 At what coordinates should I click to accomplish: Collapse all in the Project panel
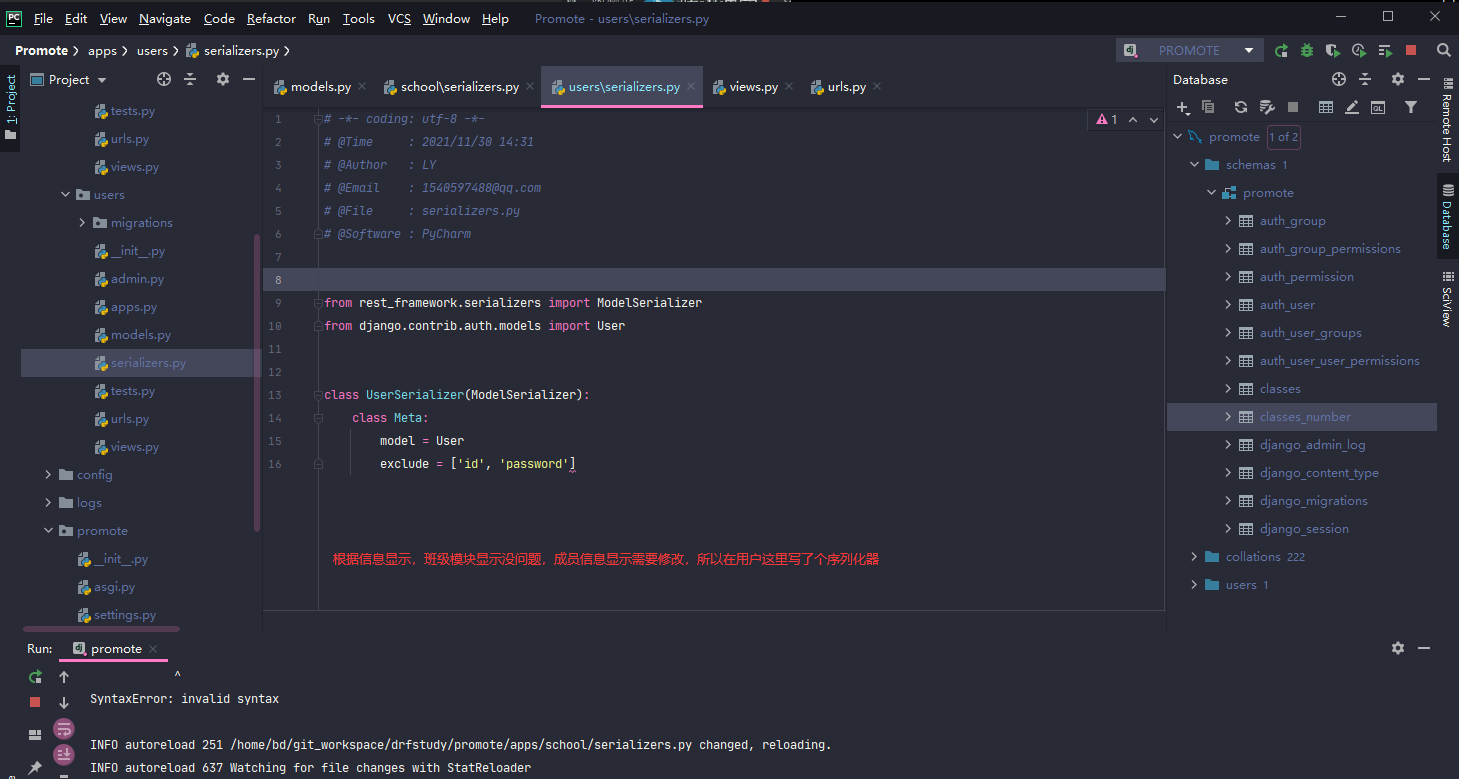190,79
